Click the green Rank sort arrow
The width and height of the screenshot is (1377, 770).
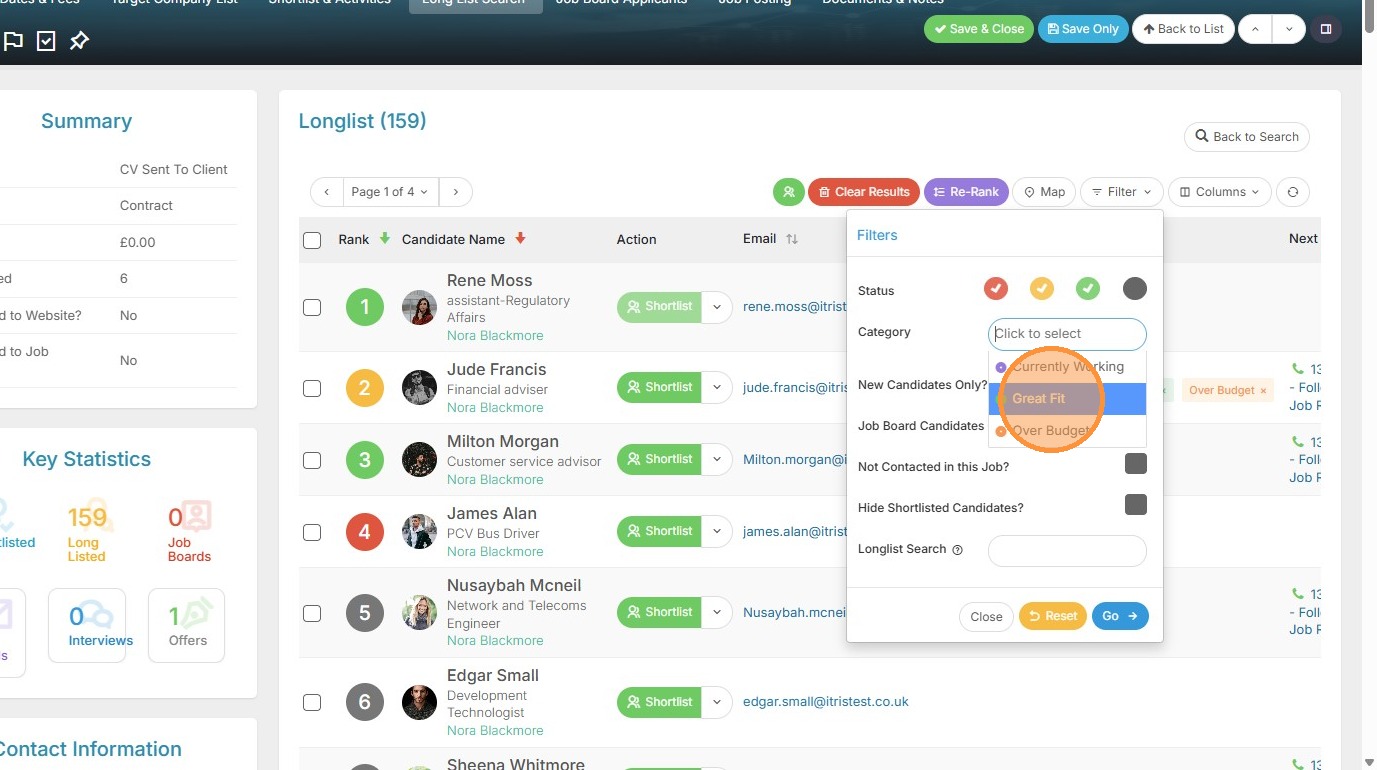click(385, 239)
